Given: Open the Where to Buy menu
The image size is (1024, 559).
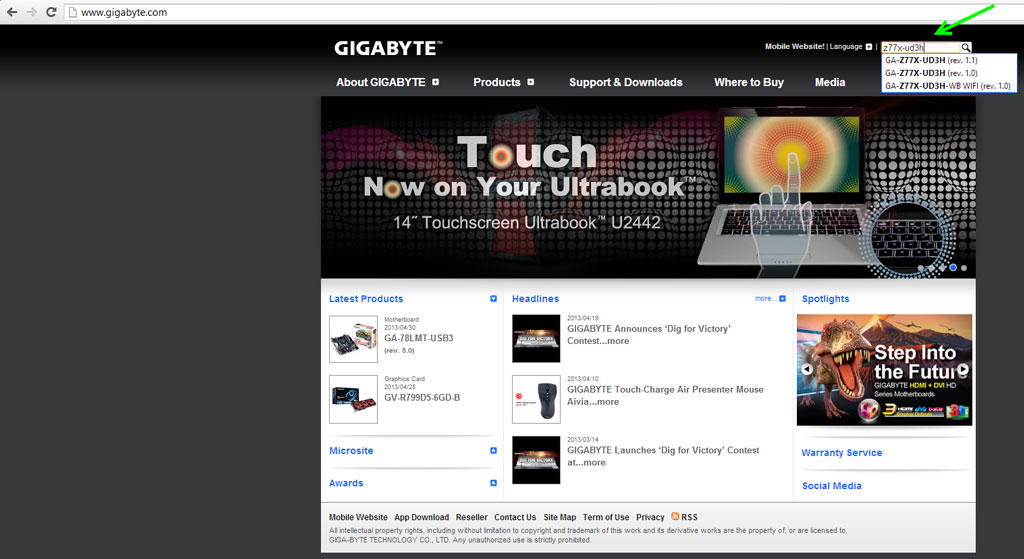Looking at the screenshot, I should (x=748, y=82).
